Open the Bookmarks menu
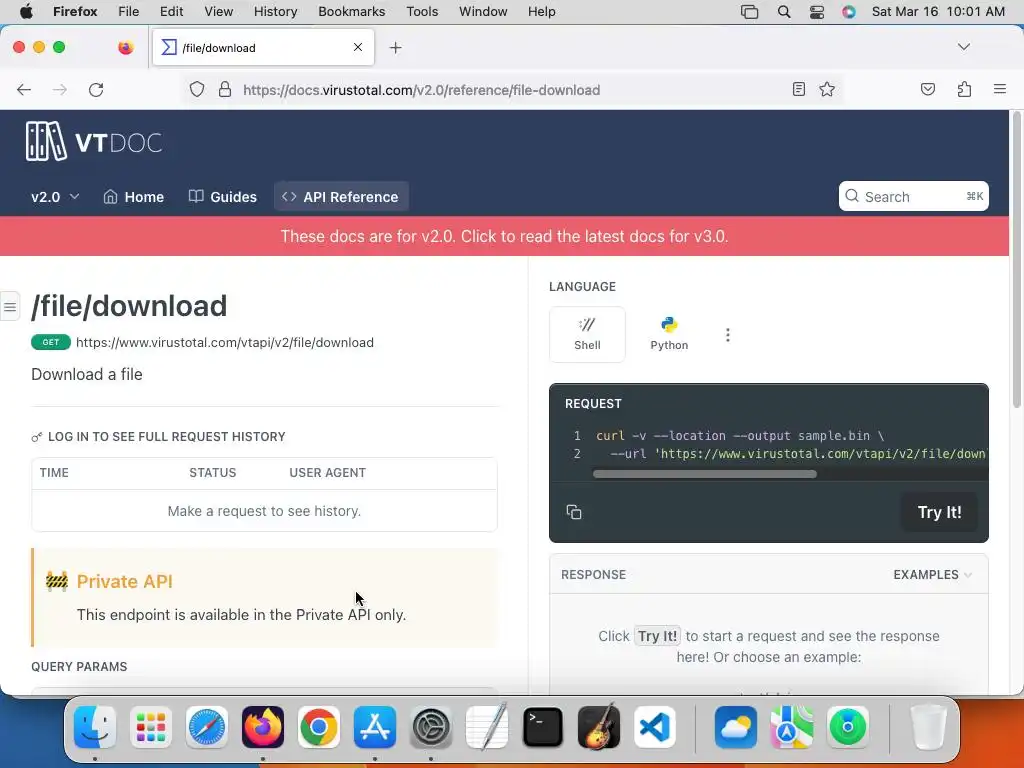 351,12
